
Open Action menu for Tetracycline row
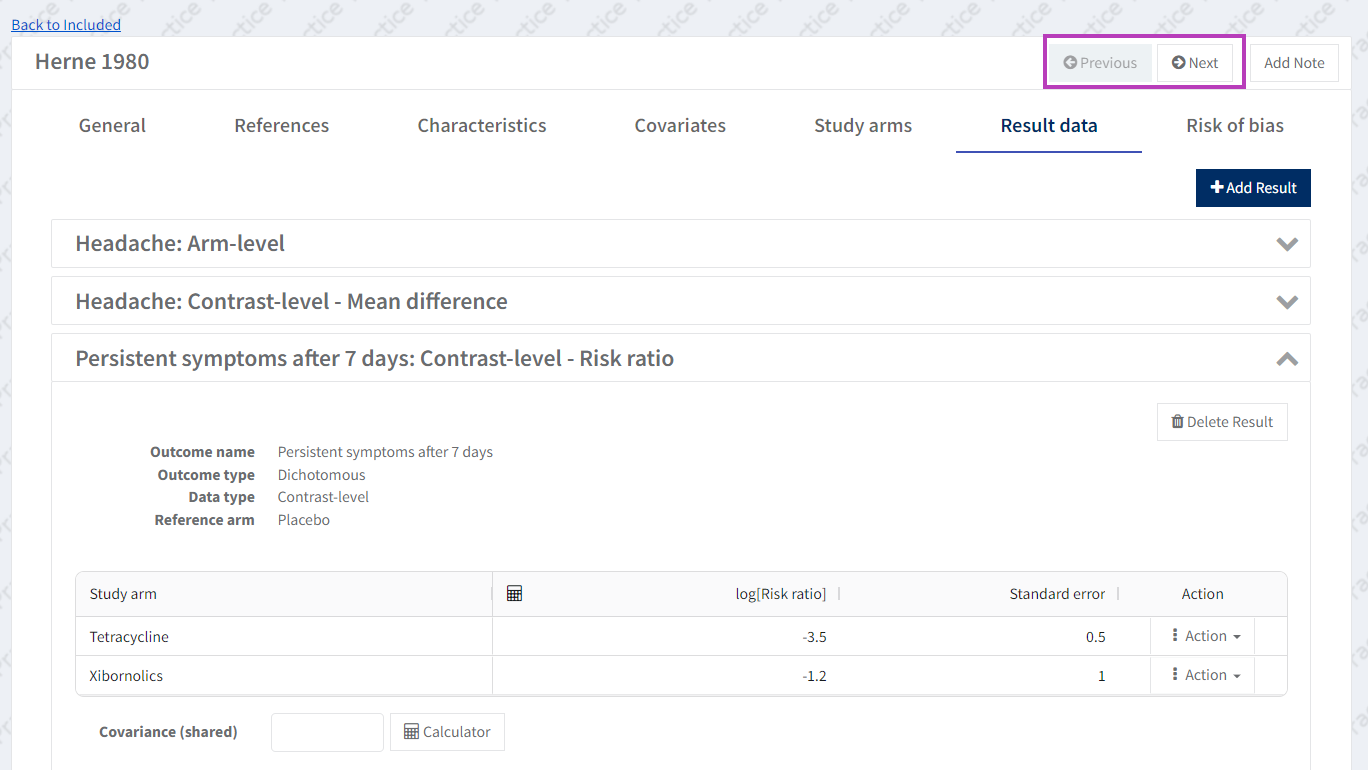pos(1205,636)
